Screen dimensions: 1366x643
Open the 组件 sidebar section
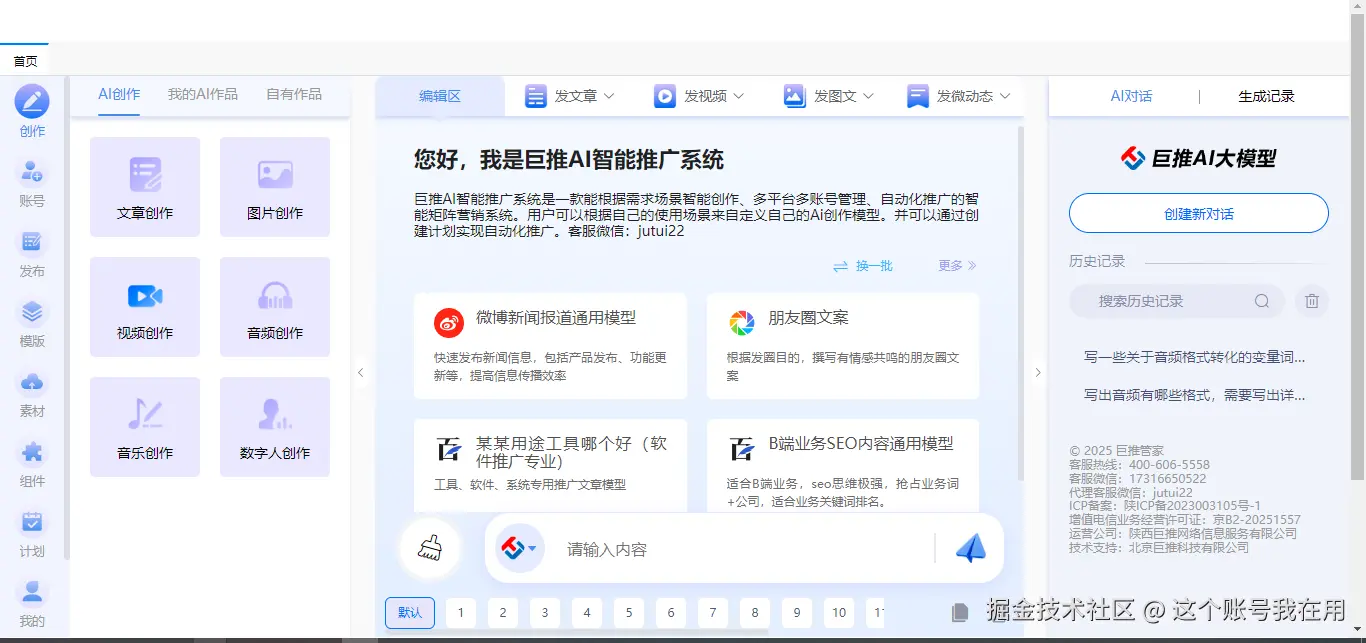pos(32,462)
